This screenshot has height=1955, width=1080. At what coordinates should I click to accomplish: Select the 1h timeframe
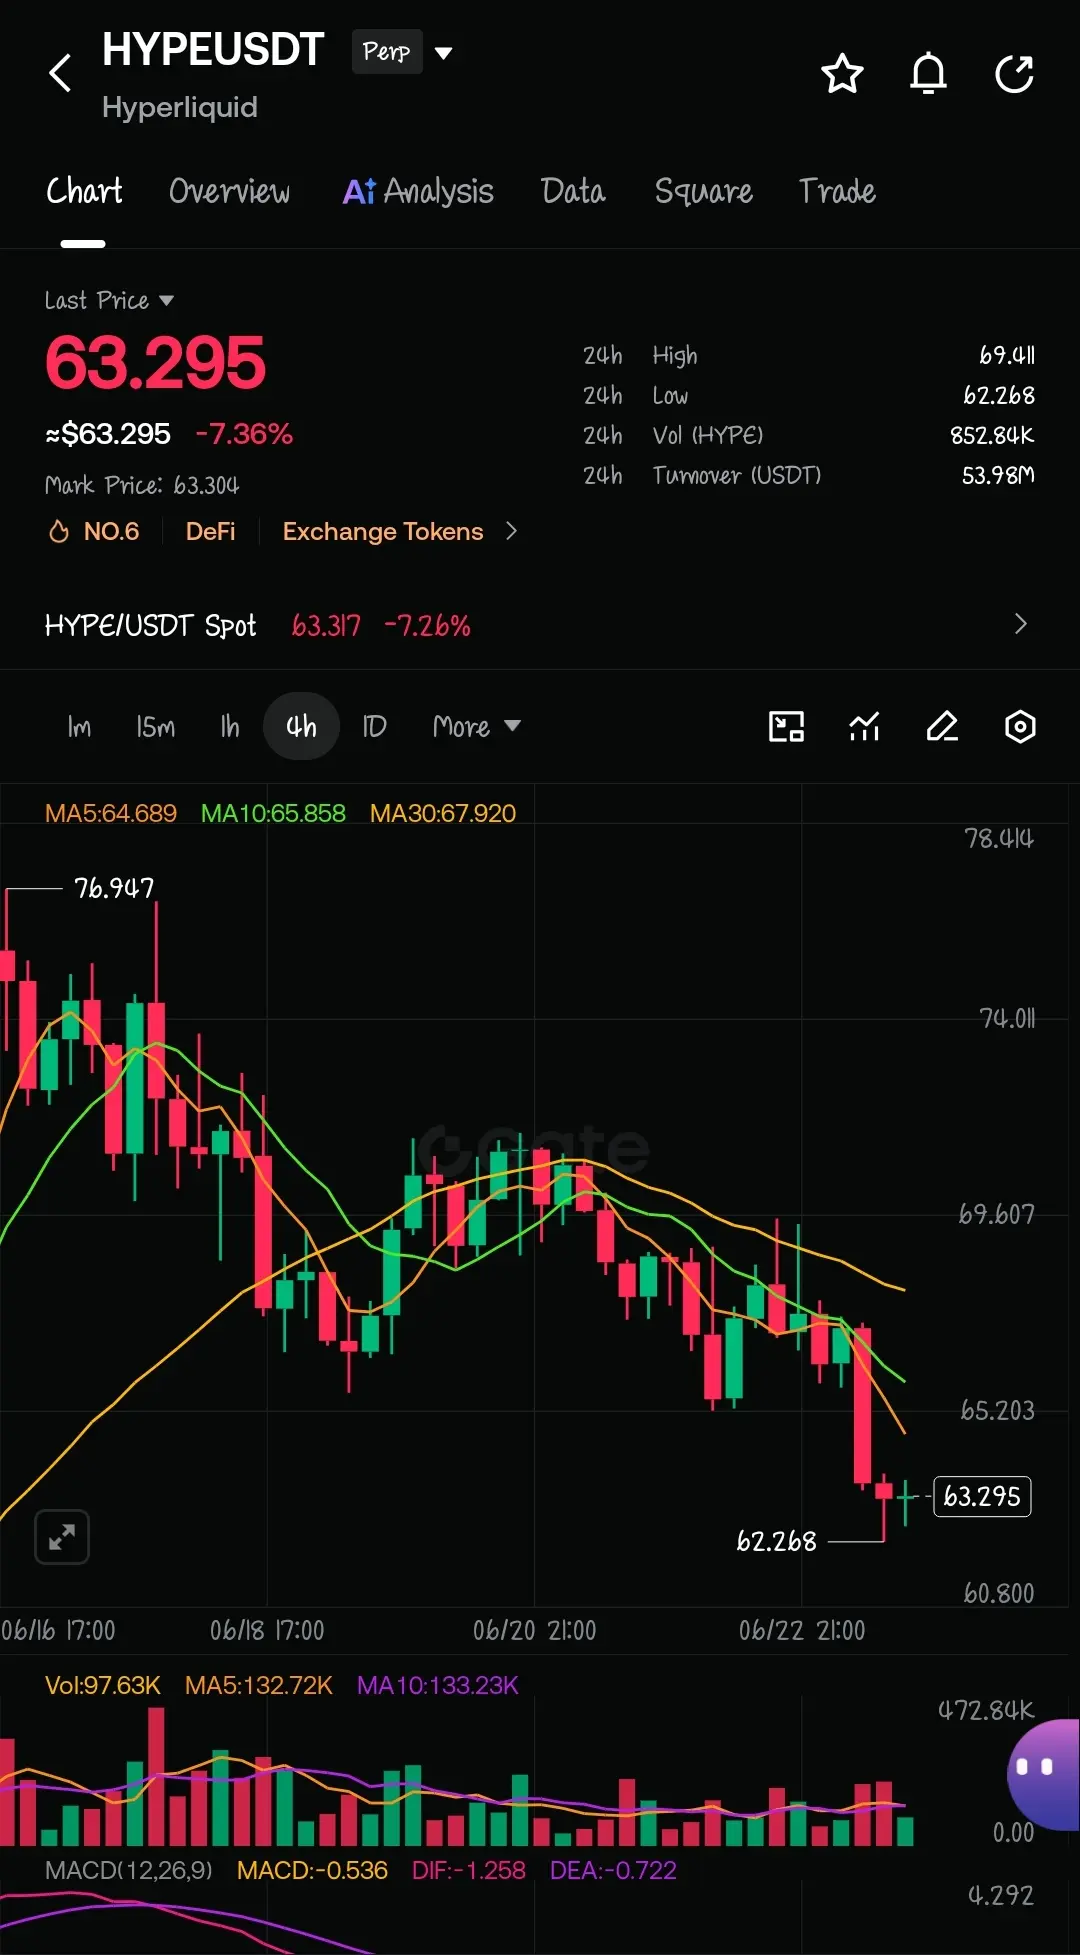coord(230,727)
